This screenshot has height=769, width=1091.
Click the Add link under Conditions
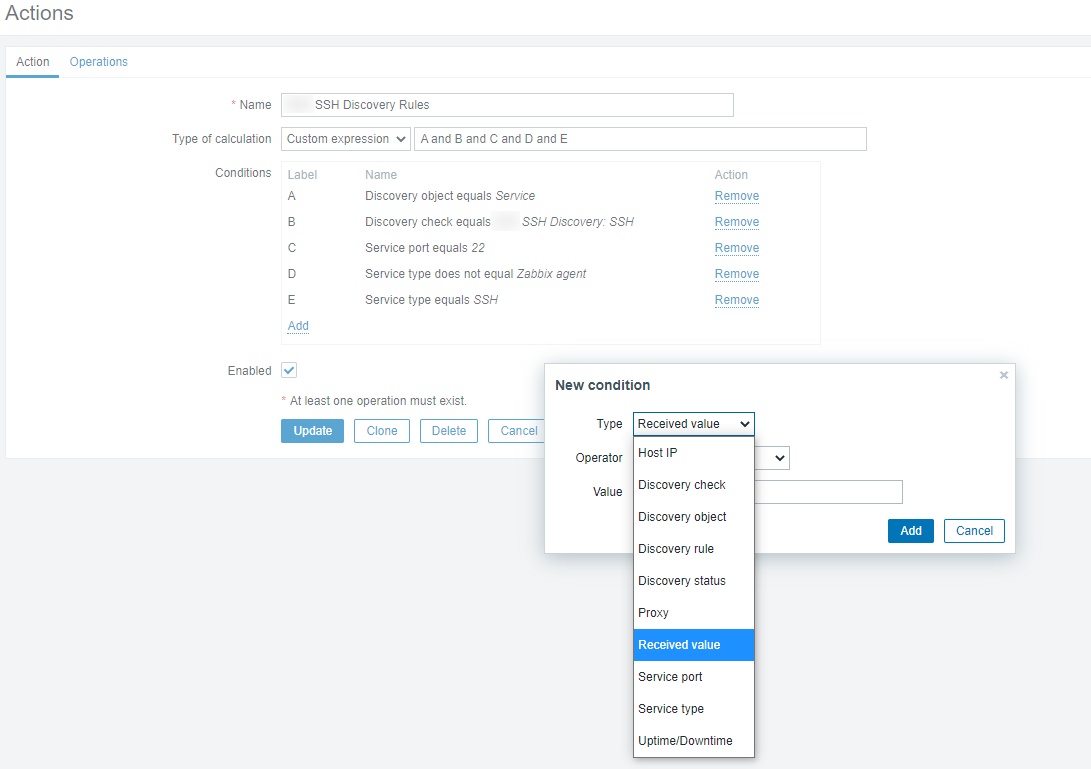pos(298,326)
